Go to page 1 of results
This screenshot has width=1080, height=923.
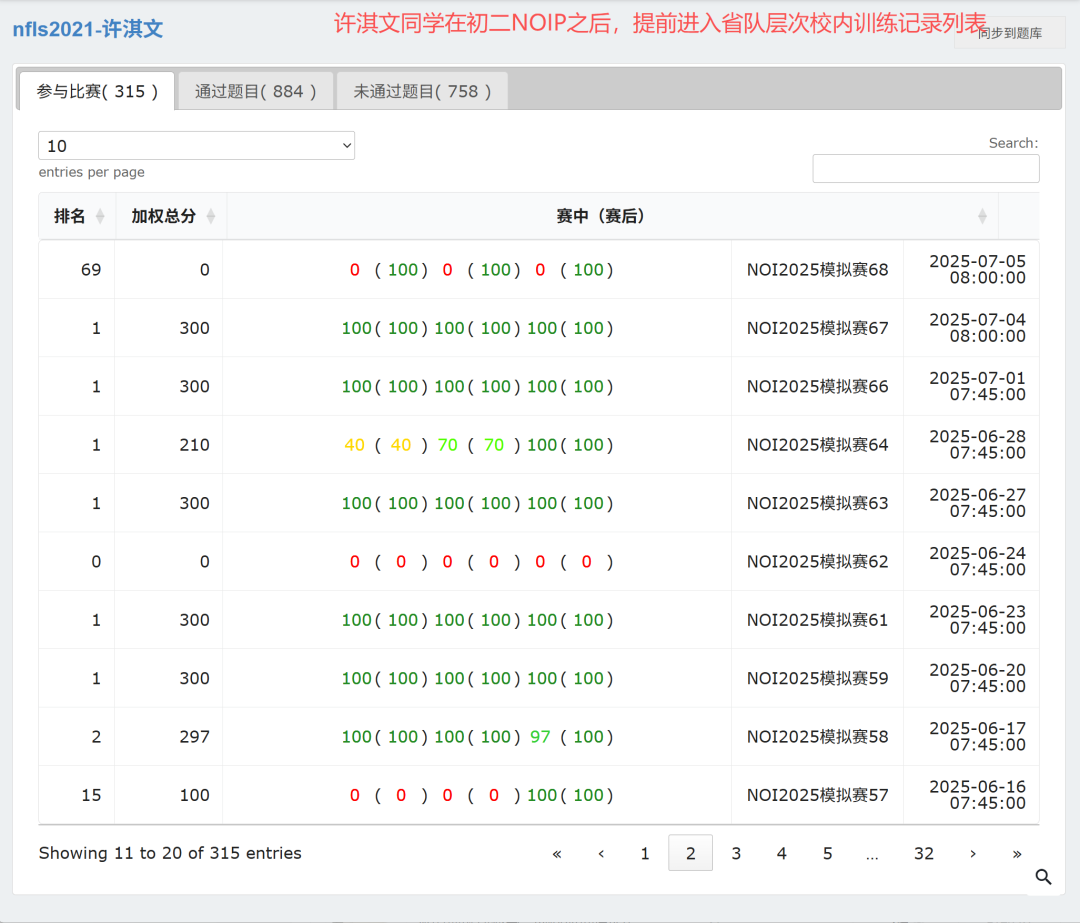[x=645, y=853]
